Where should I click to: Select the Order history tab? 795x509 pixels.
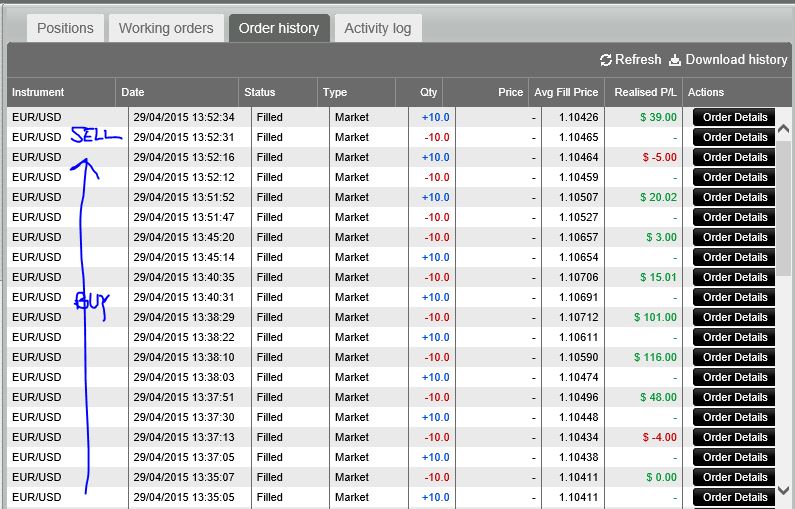pyautogui.click(x=279, y=28)
